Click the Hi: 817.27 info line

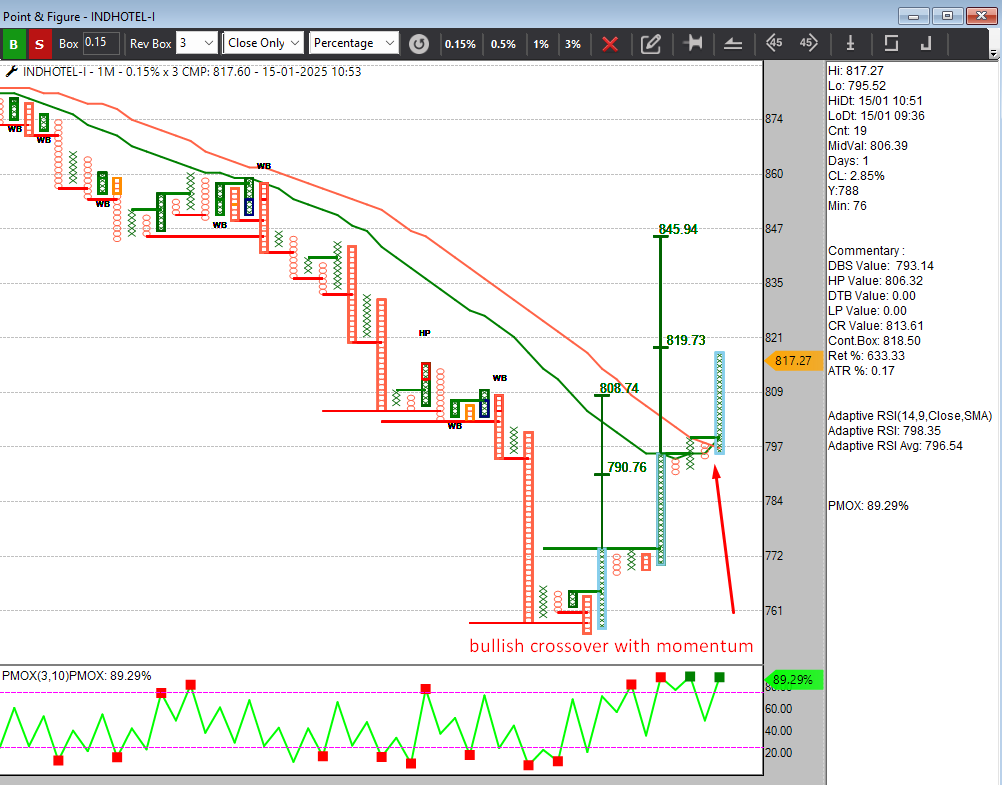856,71
